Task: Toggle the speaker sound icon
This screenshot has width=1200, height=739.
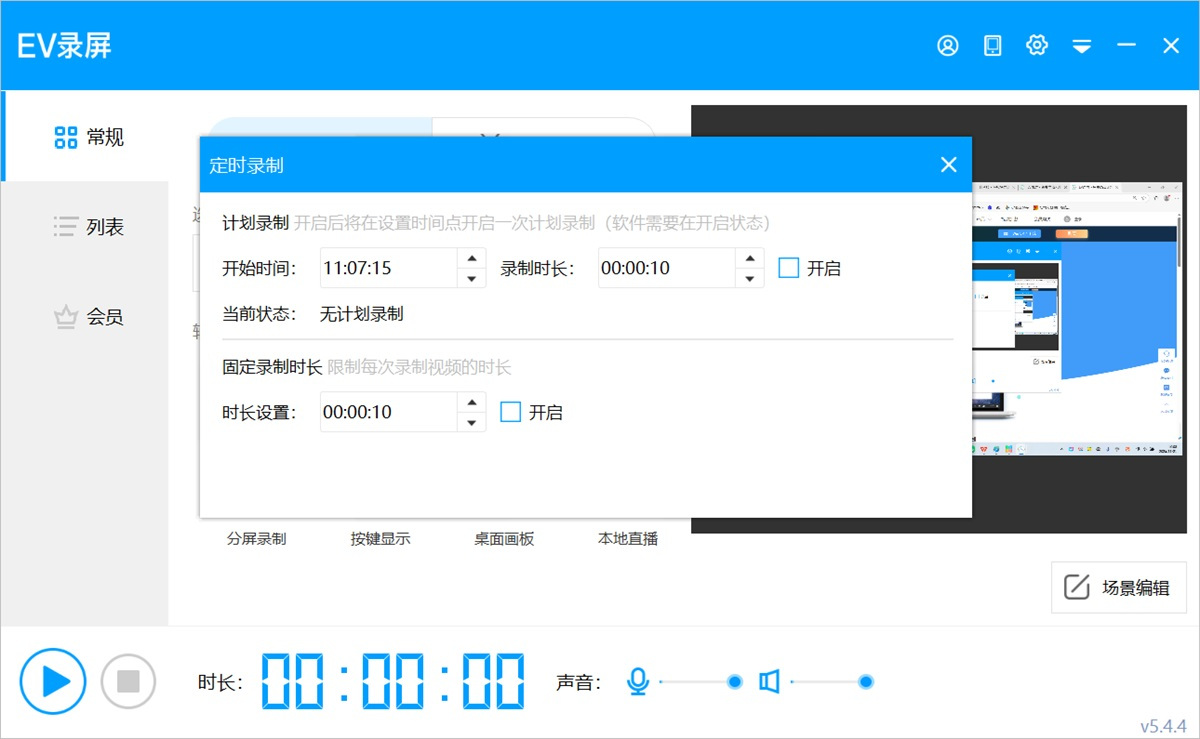Action: pos(768,682)
